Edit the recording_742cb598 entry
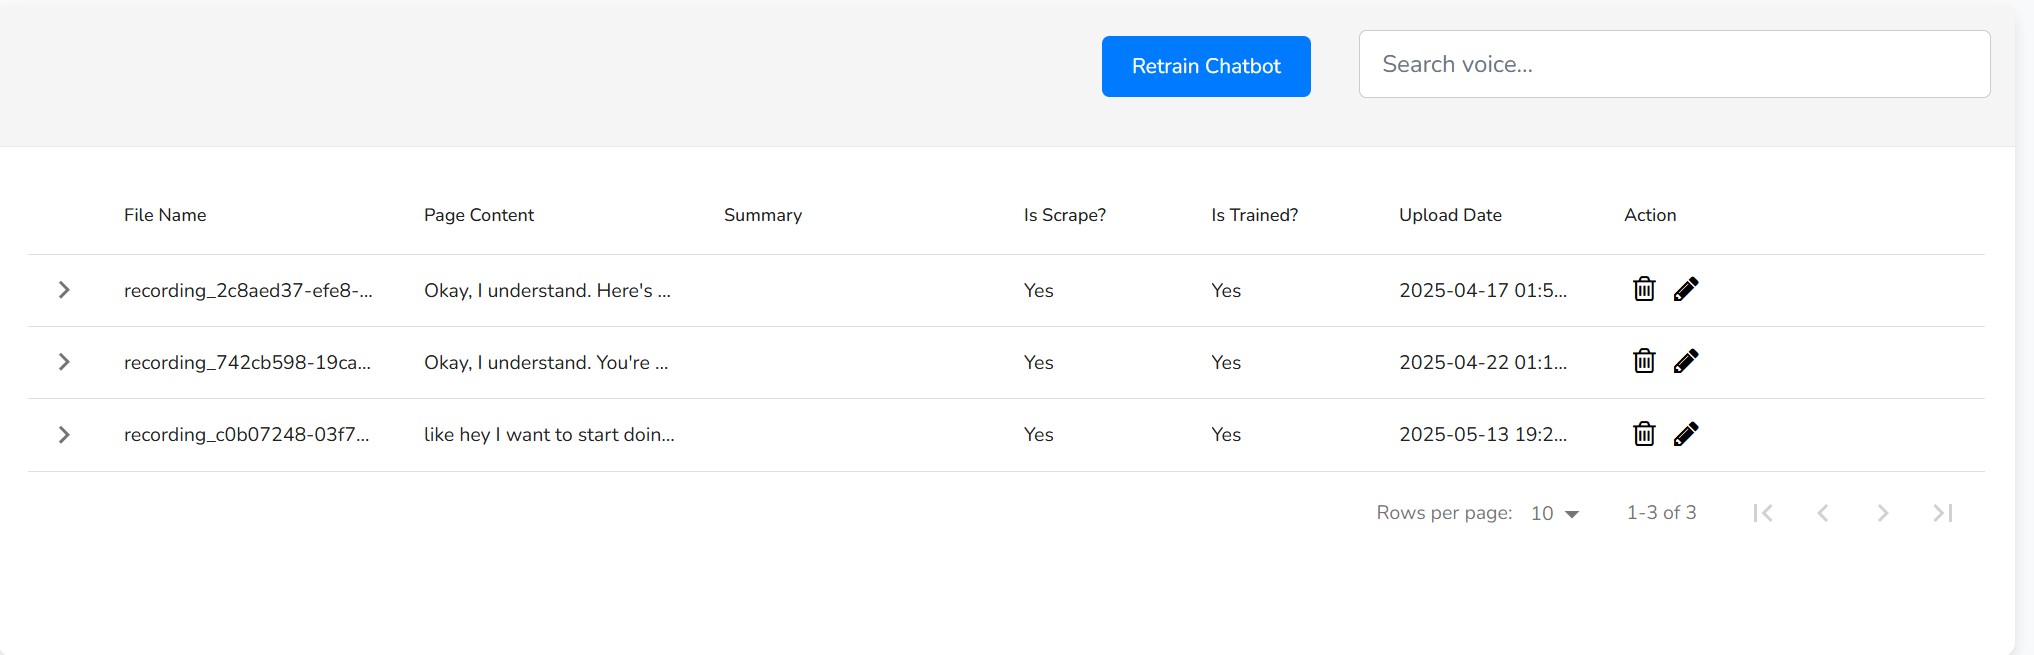 coord(1686,362)
